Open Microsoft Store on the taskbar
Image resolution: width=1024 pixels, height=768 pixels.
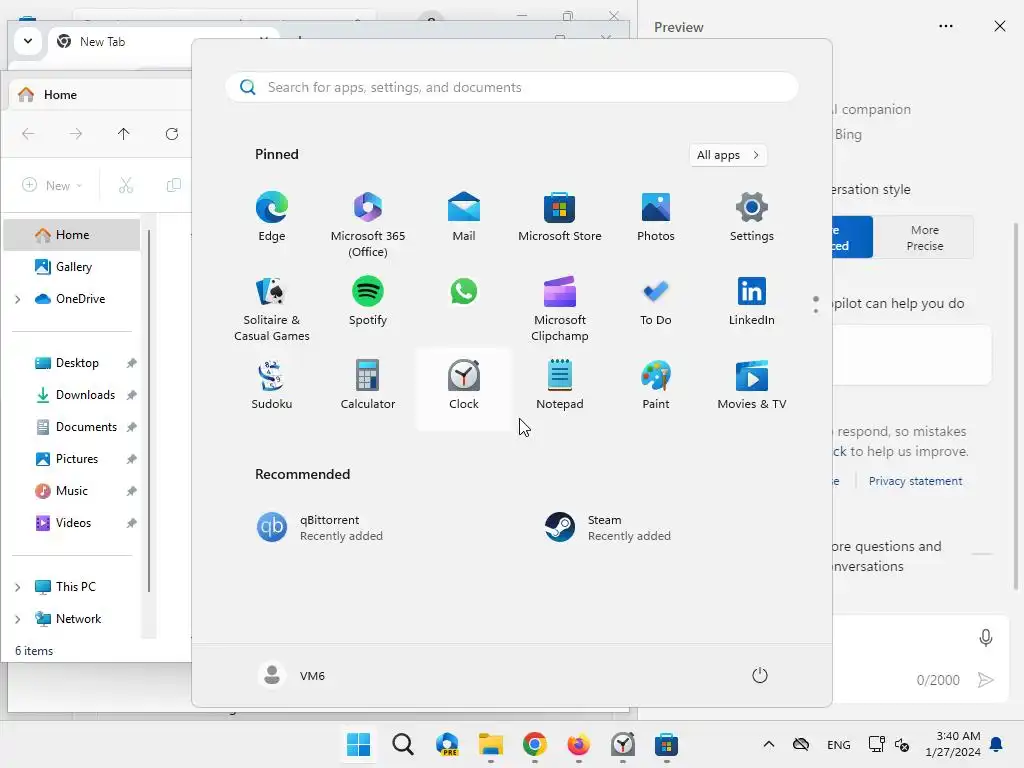[666, 744]
